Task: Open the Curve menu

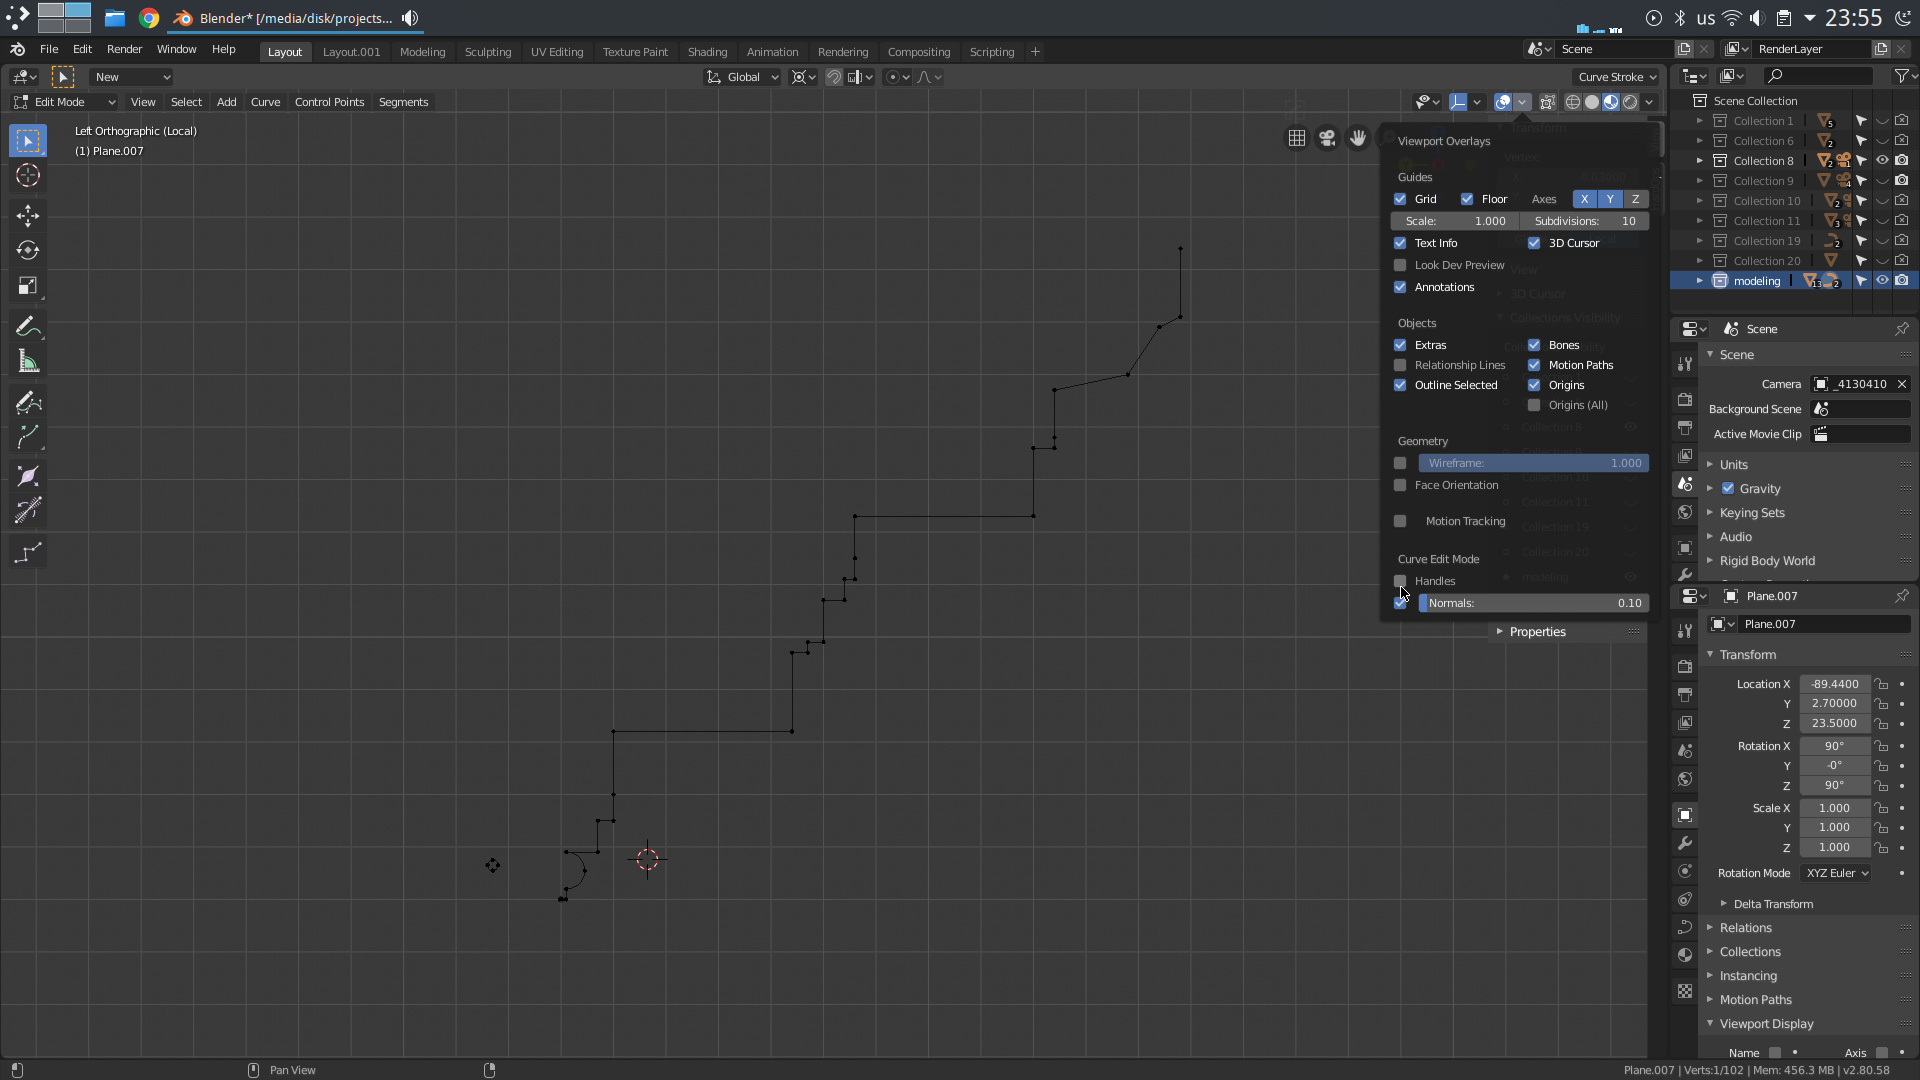Action: click(x=265, y=102)
